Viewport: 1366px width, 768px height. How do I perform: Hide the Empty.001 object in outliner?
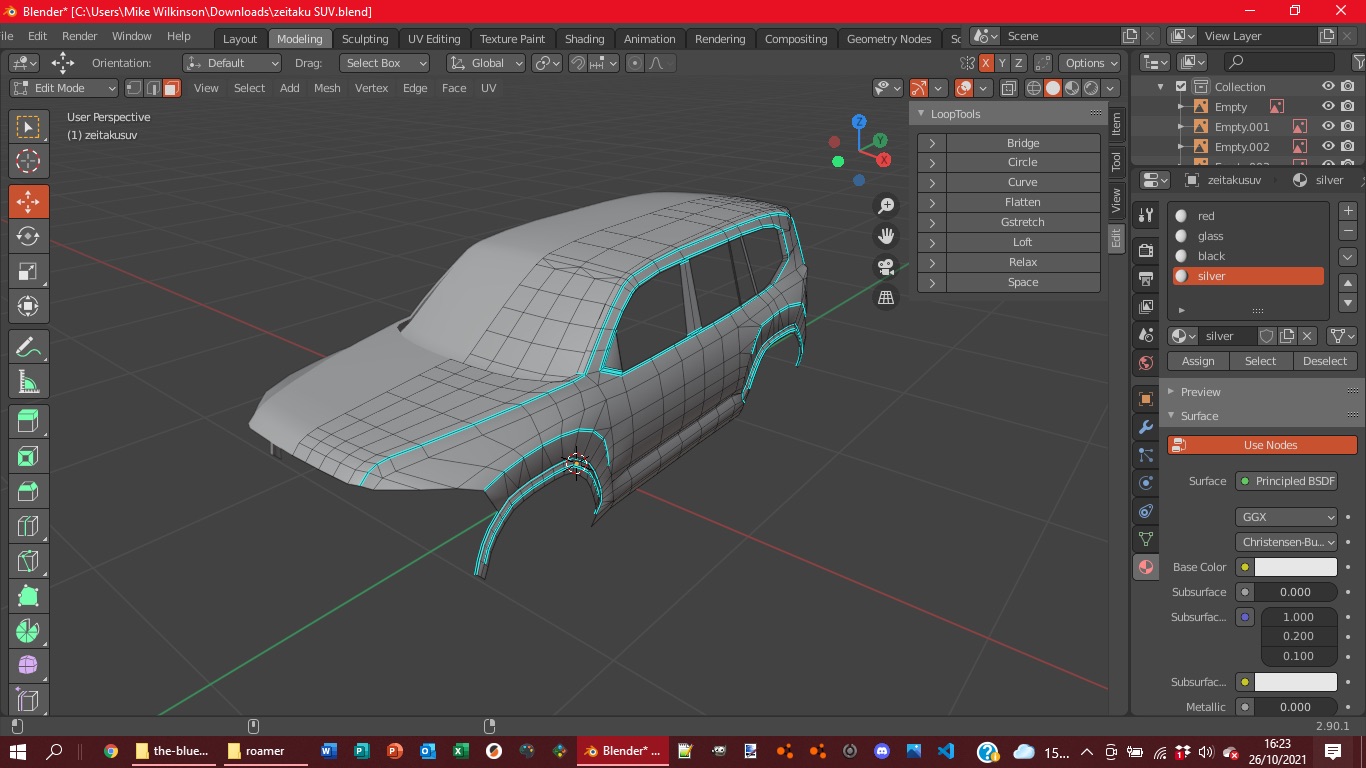1328,127
